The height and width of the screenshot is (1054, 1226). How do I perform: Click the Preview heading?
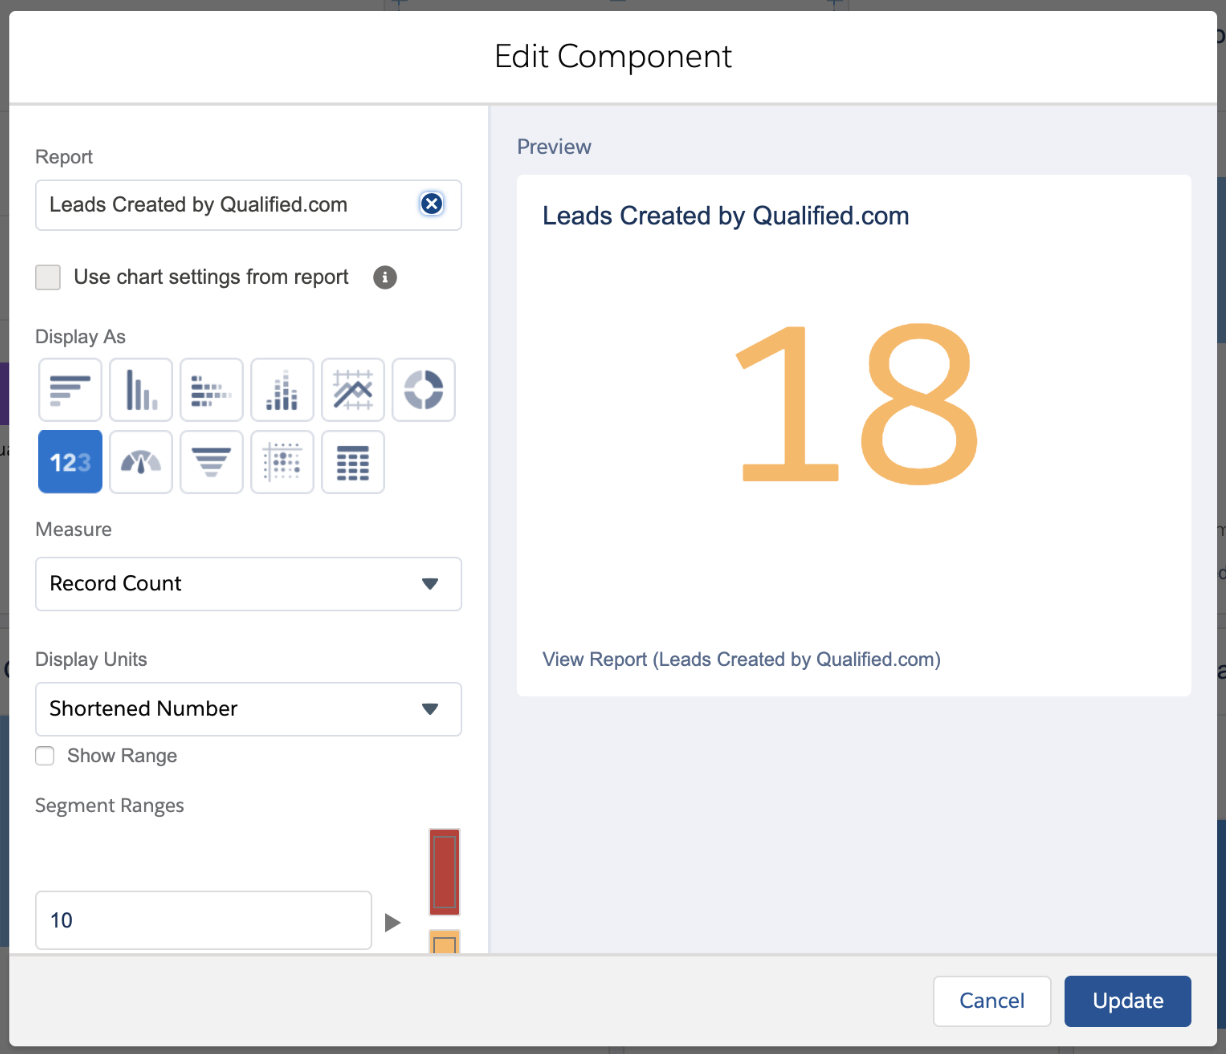(554, 147)
